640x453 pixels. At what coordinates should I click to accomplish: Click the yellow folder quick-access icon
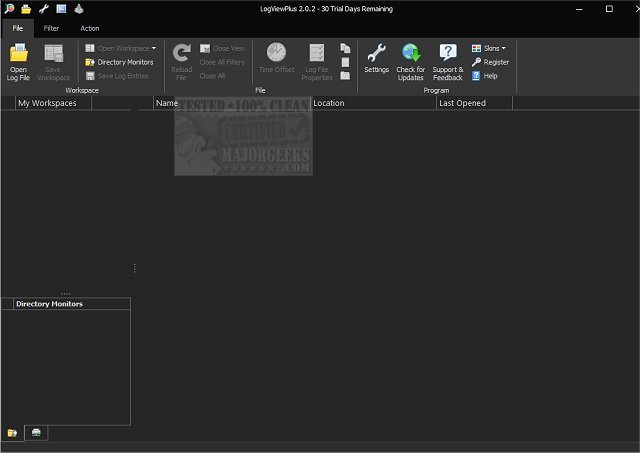(x=26, y=9)
